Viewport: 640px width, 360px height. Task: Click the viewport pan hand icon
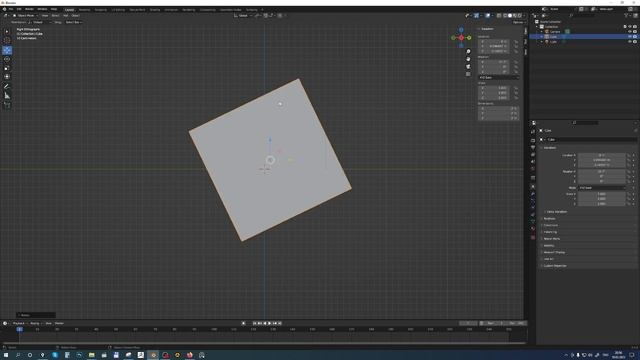(x=468, y=59)
